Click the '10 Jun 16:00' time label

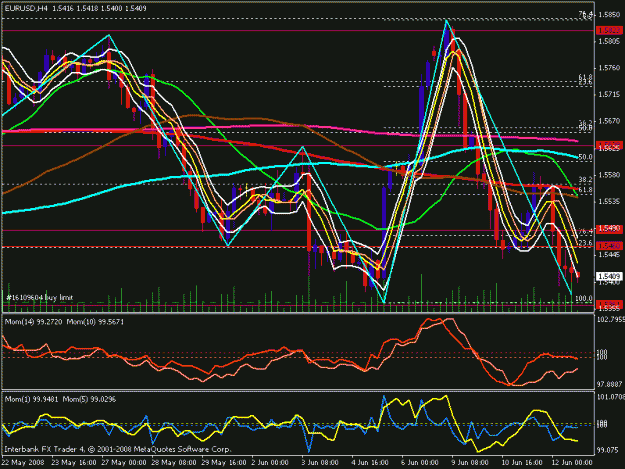click(x=521, y=463)
